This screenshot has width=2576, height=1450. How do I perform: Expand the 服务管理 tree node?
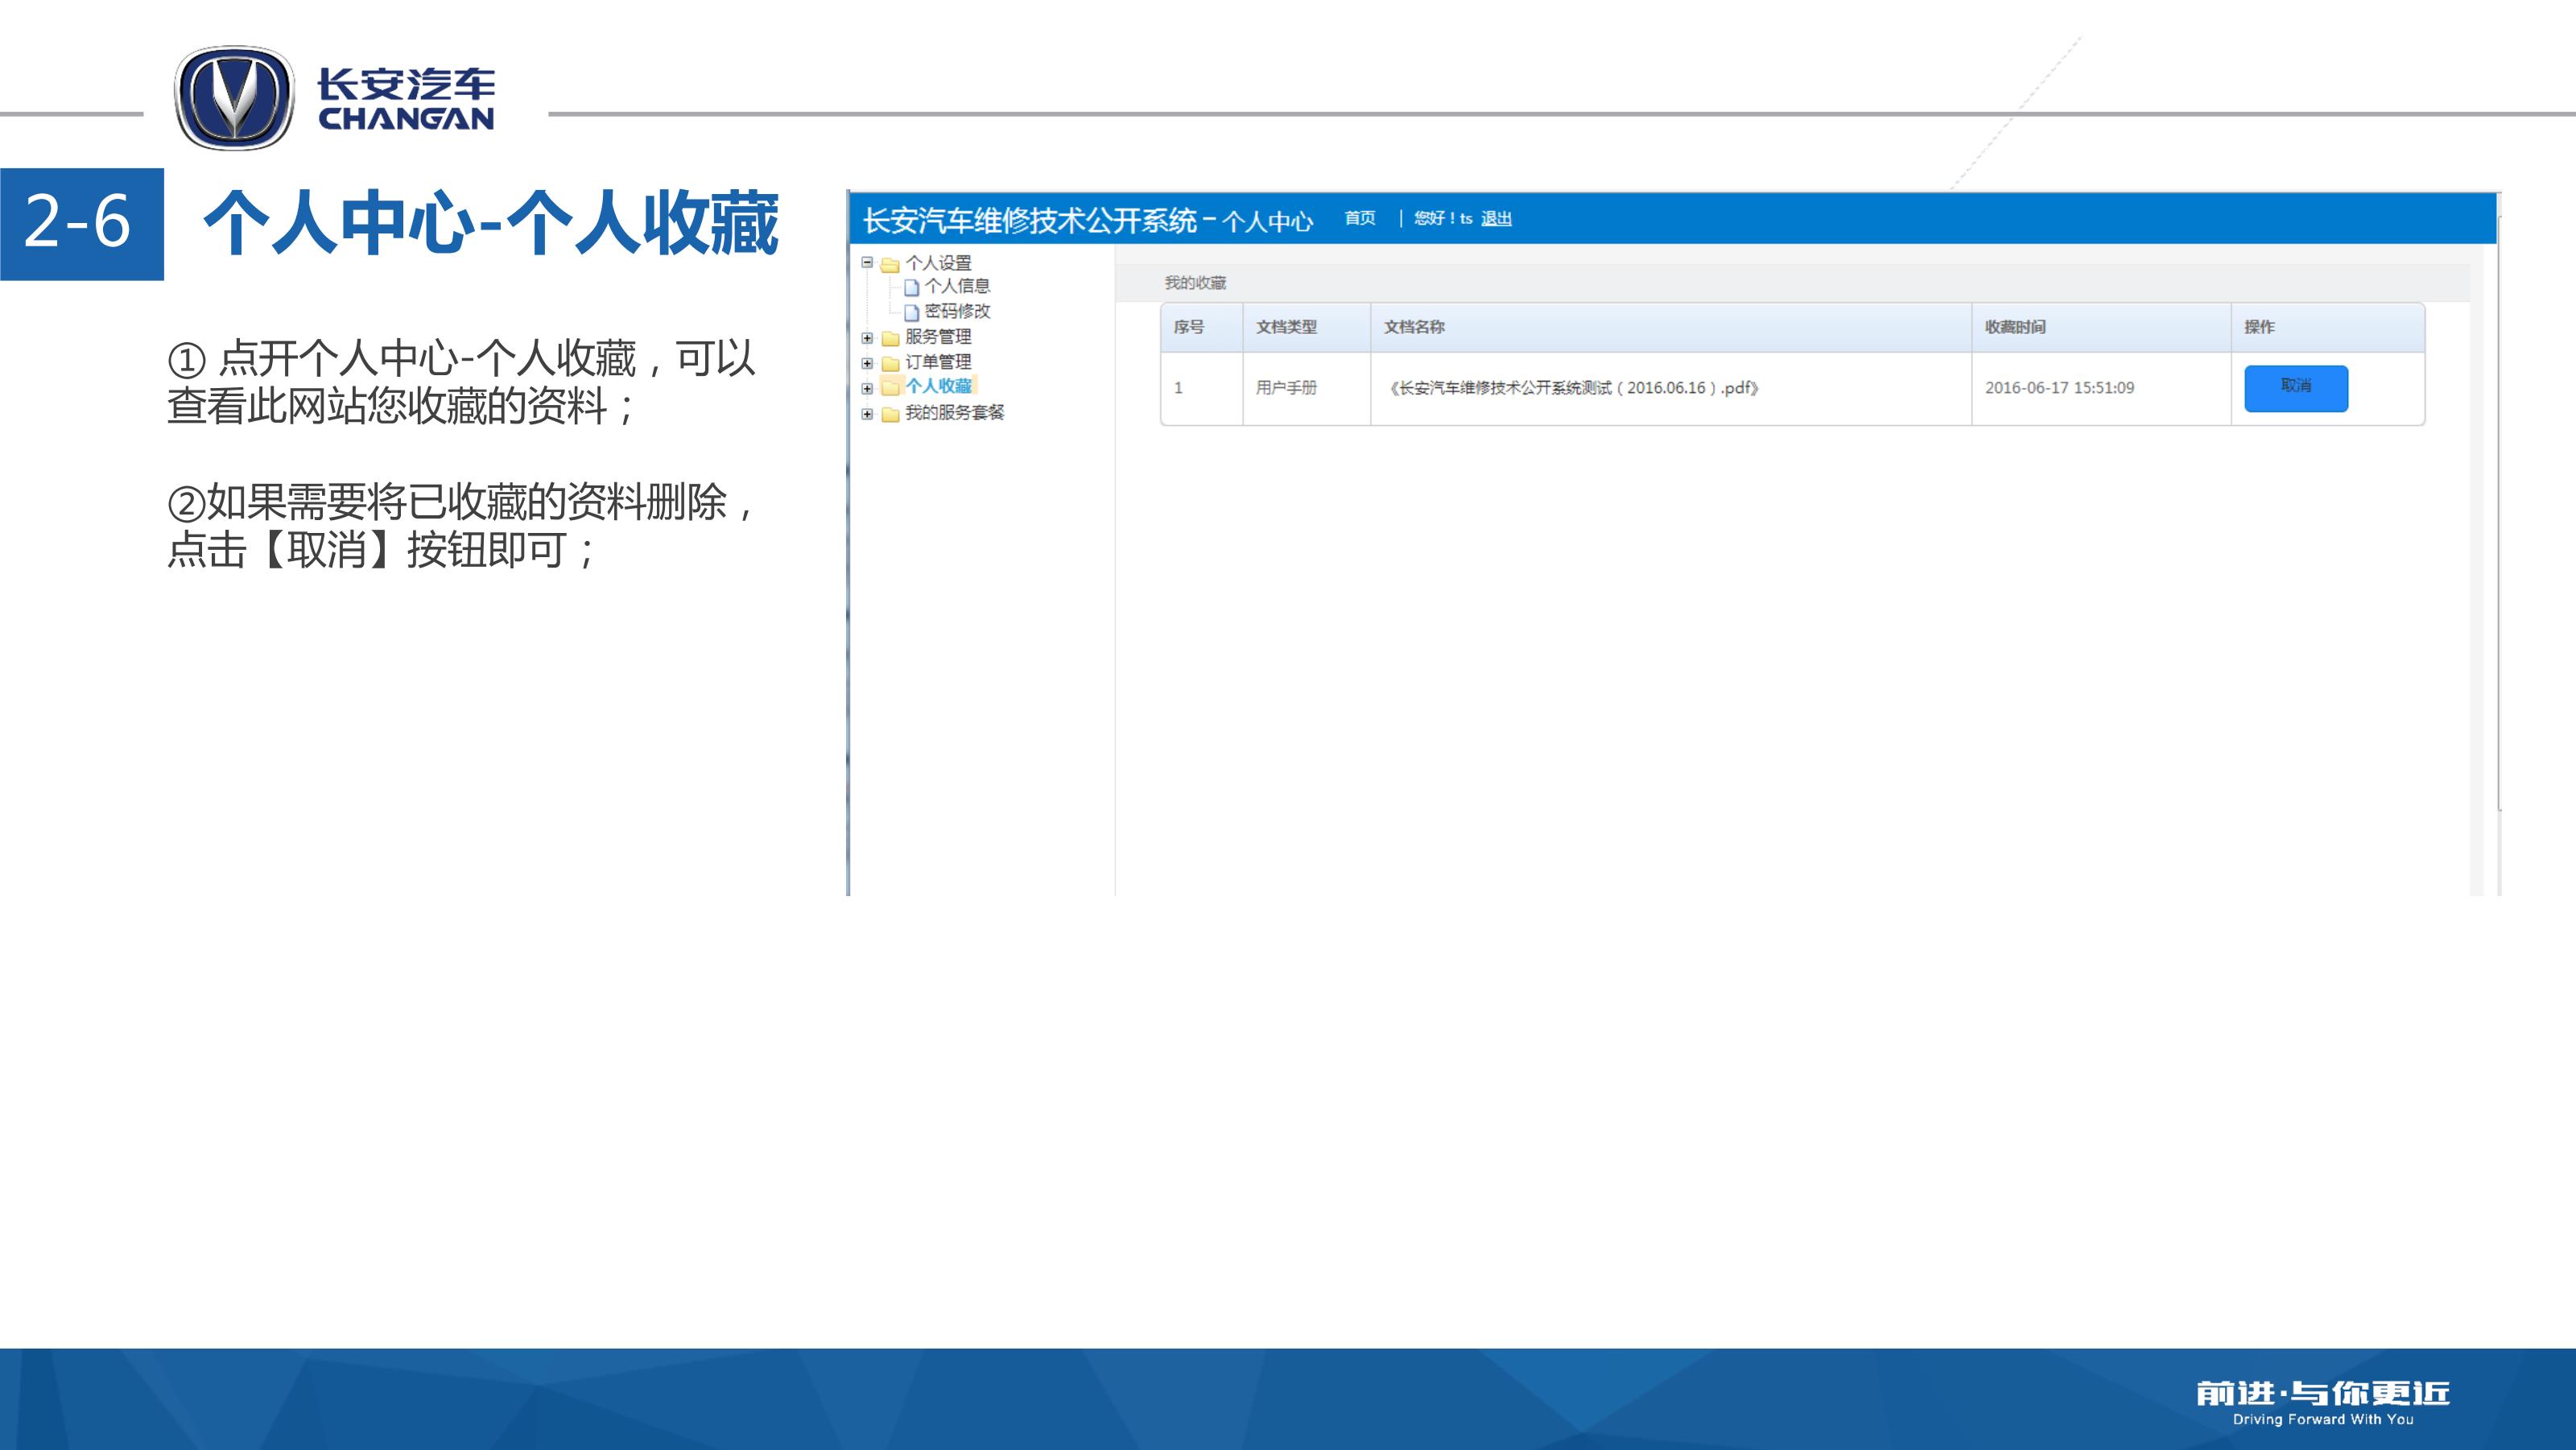point(867,338)
